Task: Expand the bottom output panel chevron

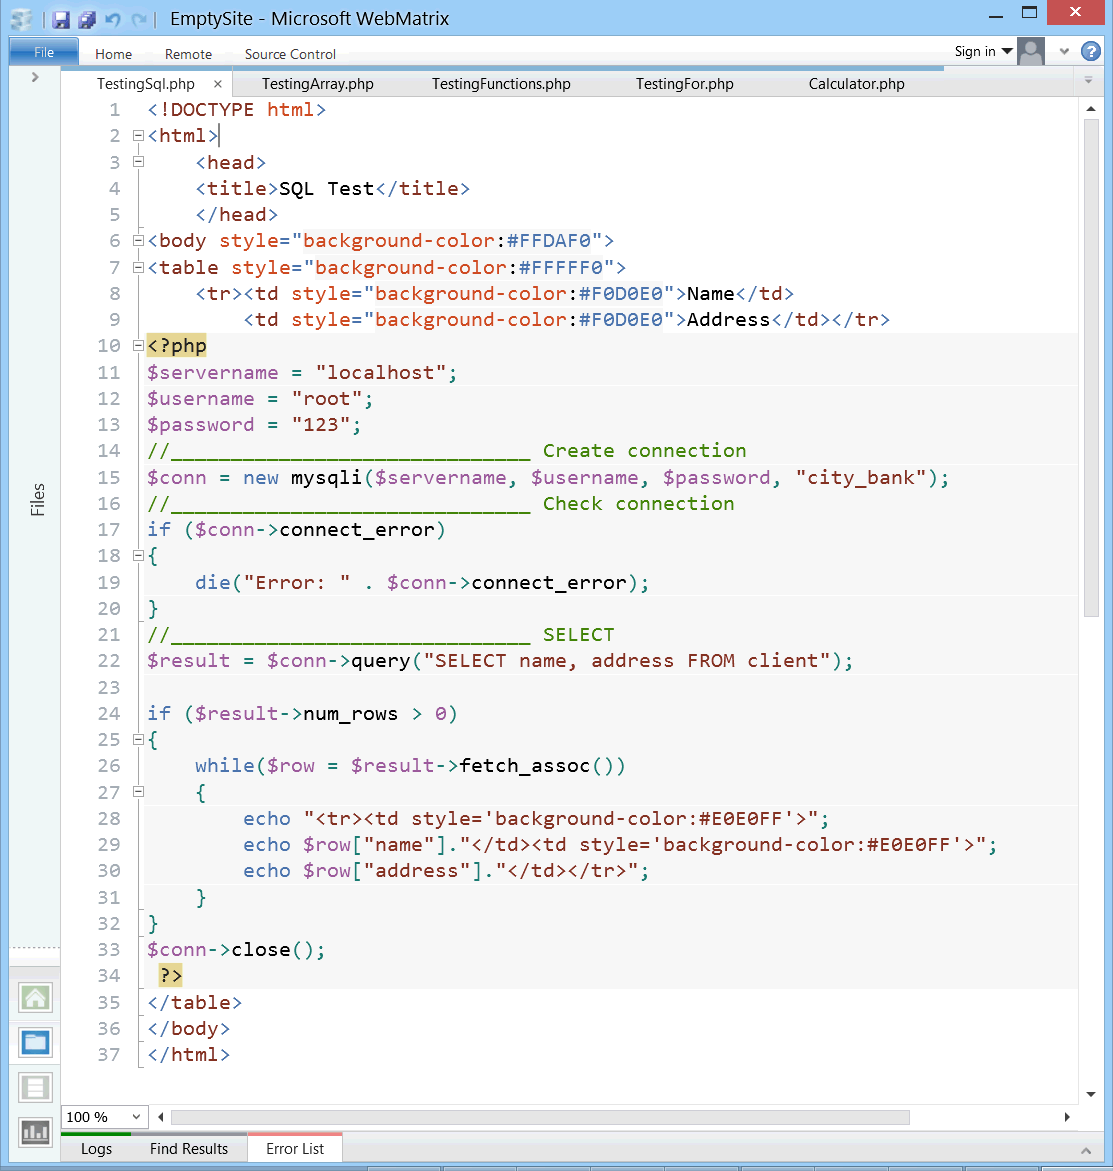Action: click(1086, 1151)
